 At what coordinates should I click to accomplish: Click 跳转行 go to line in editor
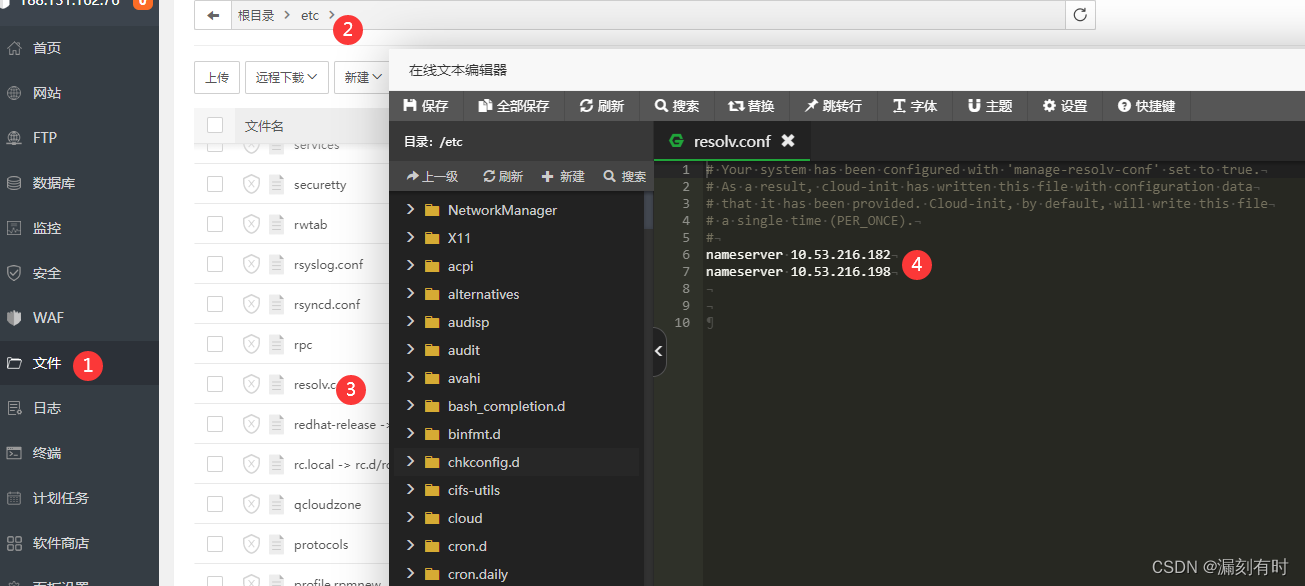pyautogui.click(x=834, y=105)
